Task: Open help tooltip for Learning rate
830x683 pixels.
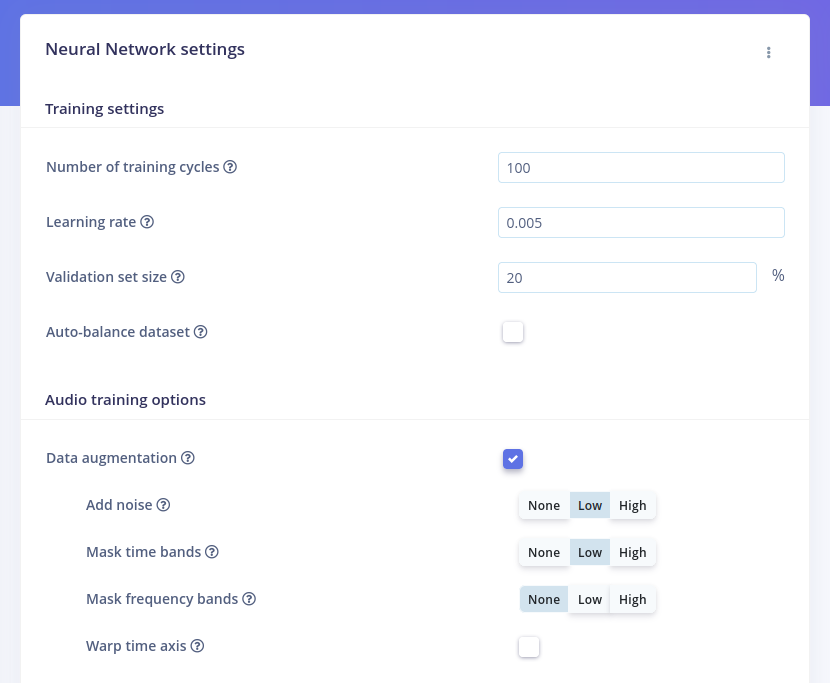Action: pyautogui.click(x=147, y=222)
